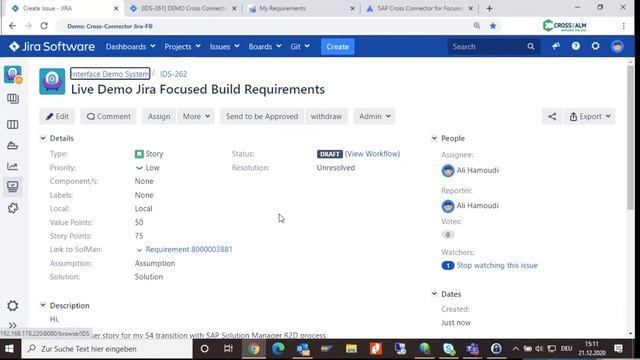Click the Windows taskbar search box

click(107, 349)
